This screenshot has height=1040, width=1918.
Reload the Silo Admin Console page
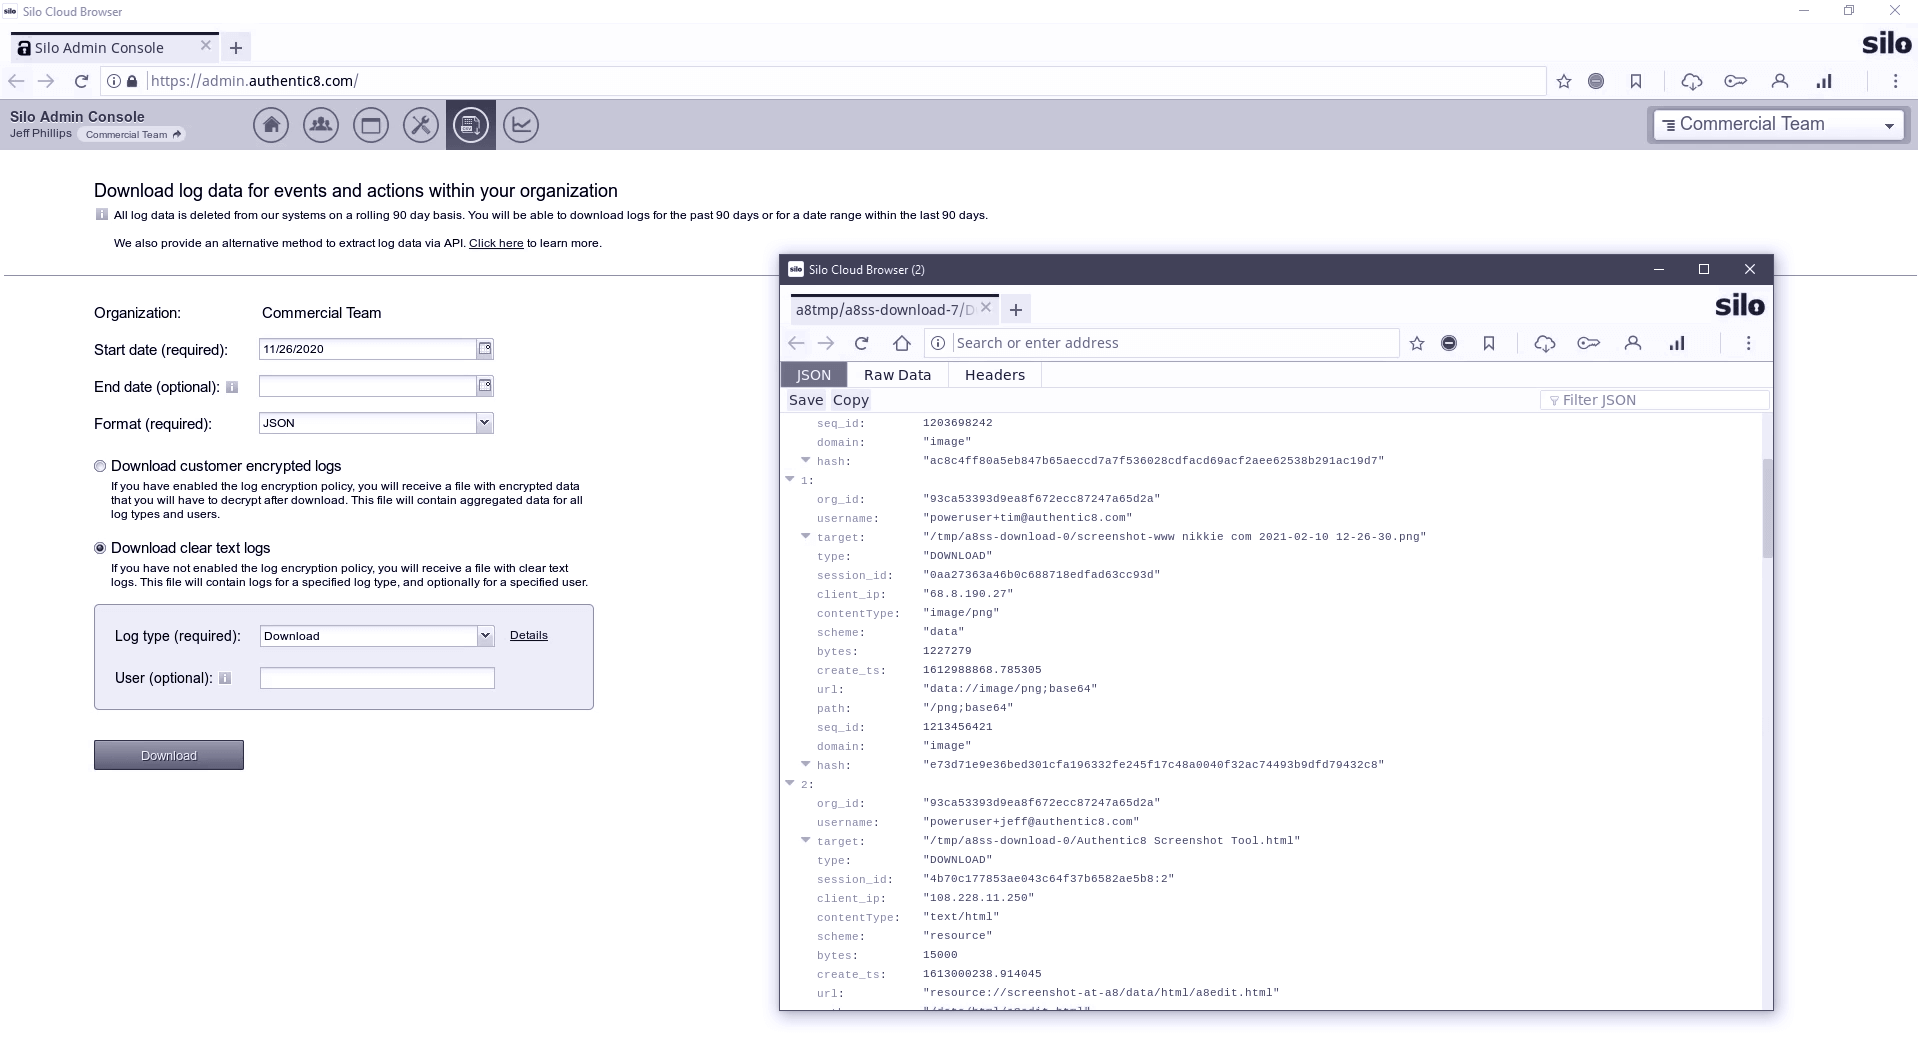click(82, 81)
